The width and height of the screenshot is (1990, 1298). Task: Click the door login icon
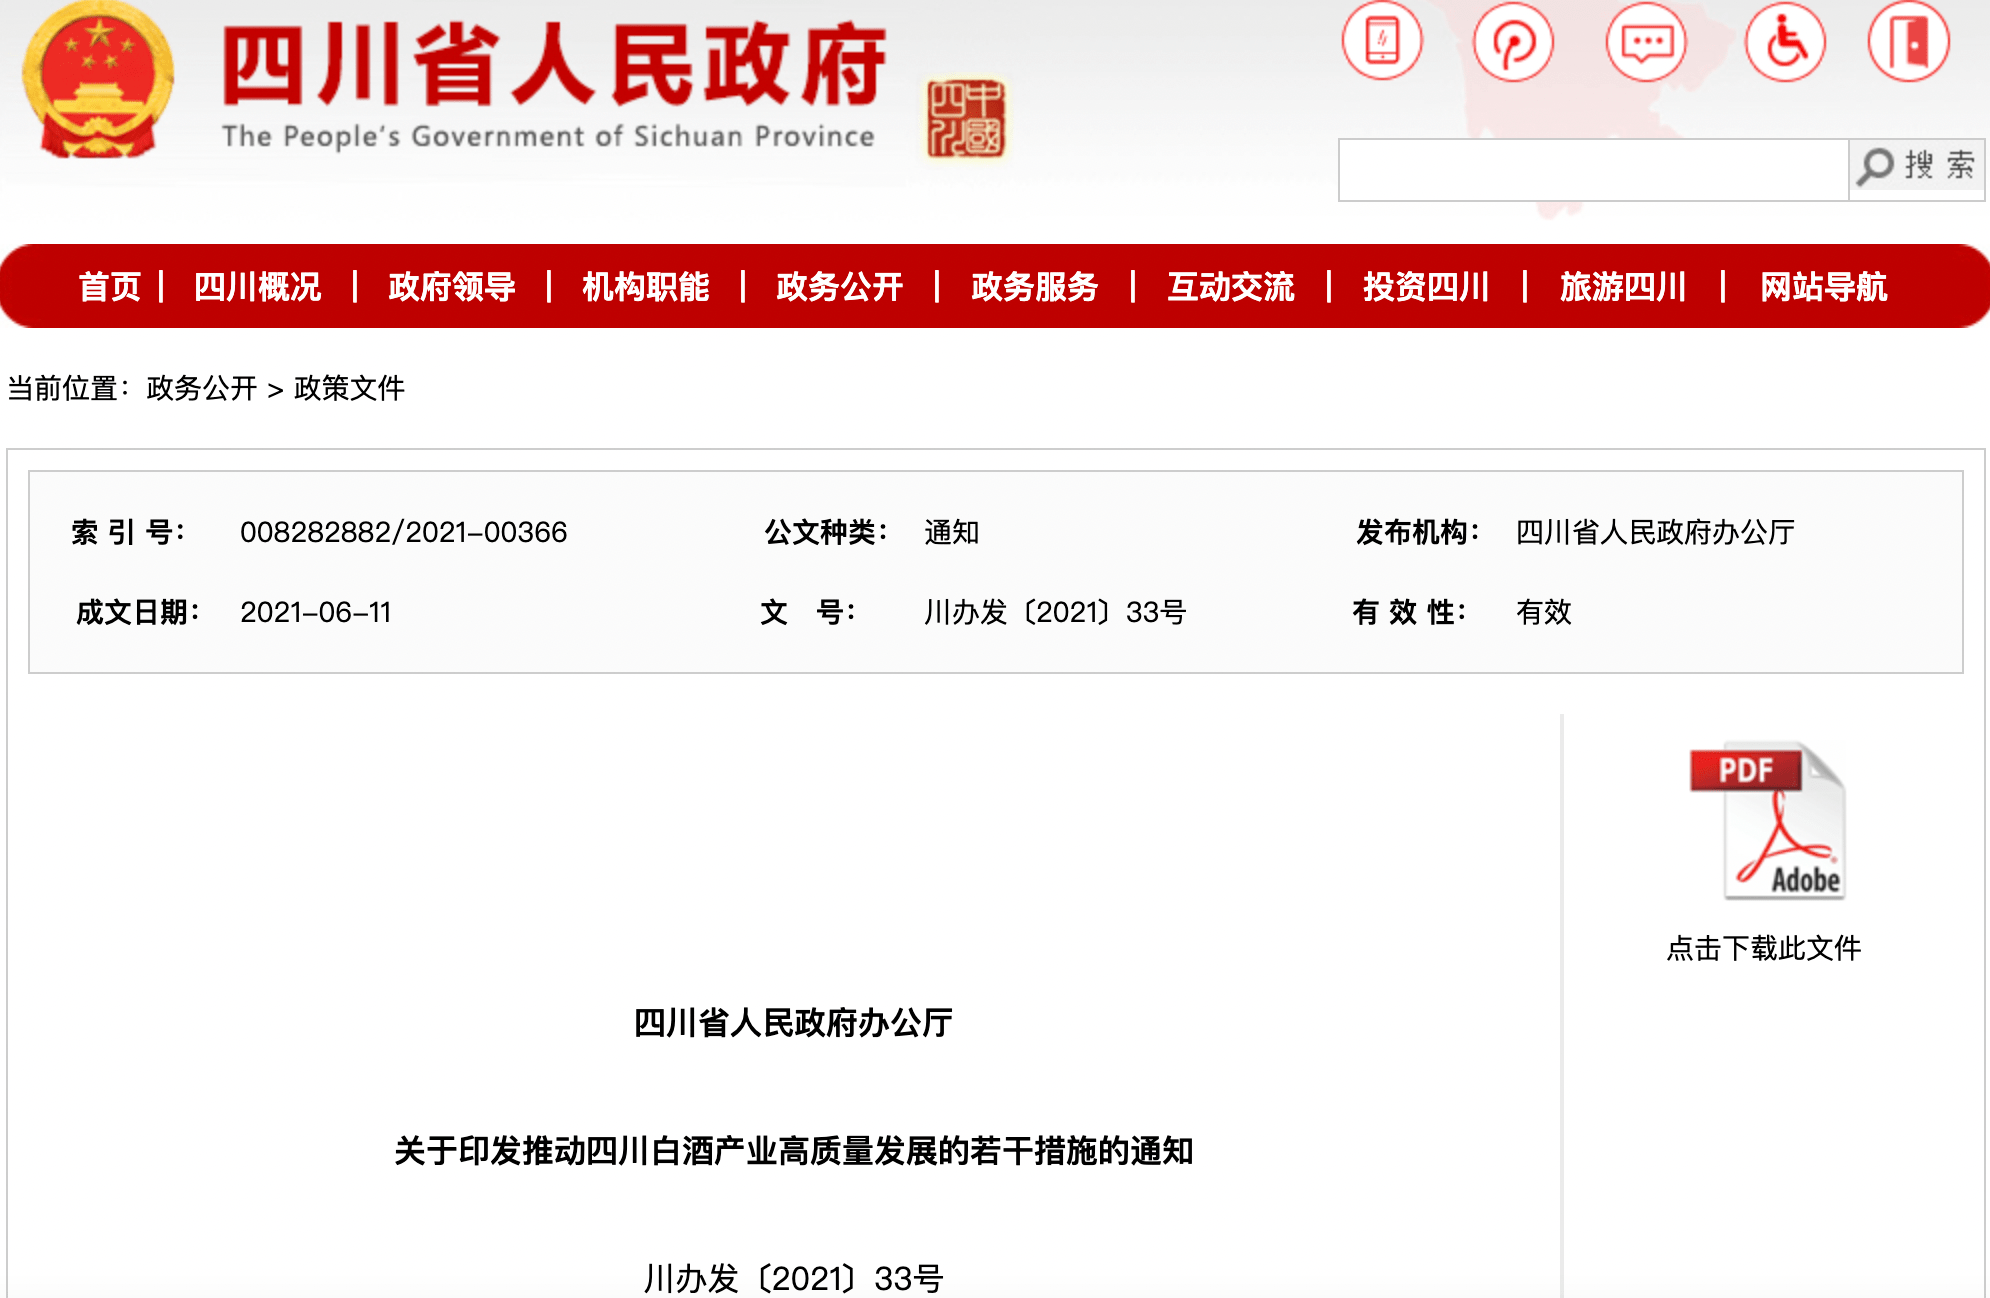tap(1908, 42)
